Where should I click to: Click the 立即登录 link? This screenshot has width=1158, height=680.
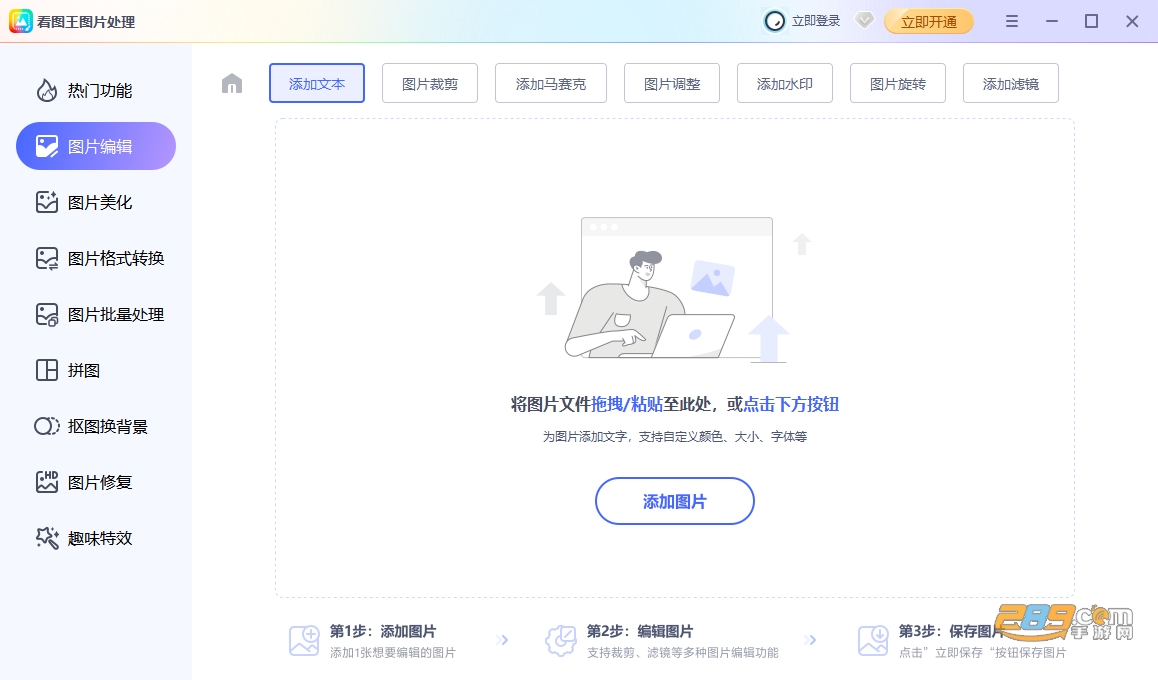click(816, 21)
